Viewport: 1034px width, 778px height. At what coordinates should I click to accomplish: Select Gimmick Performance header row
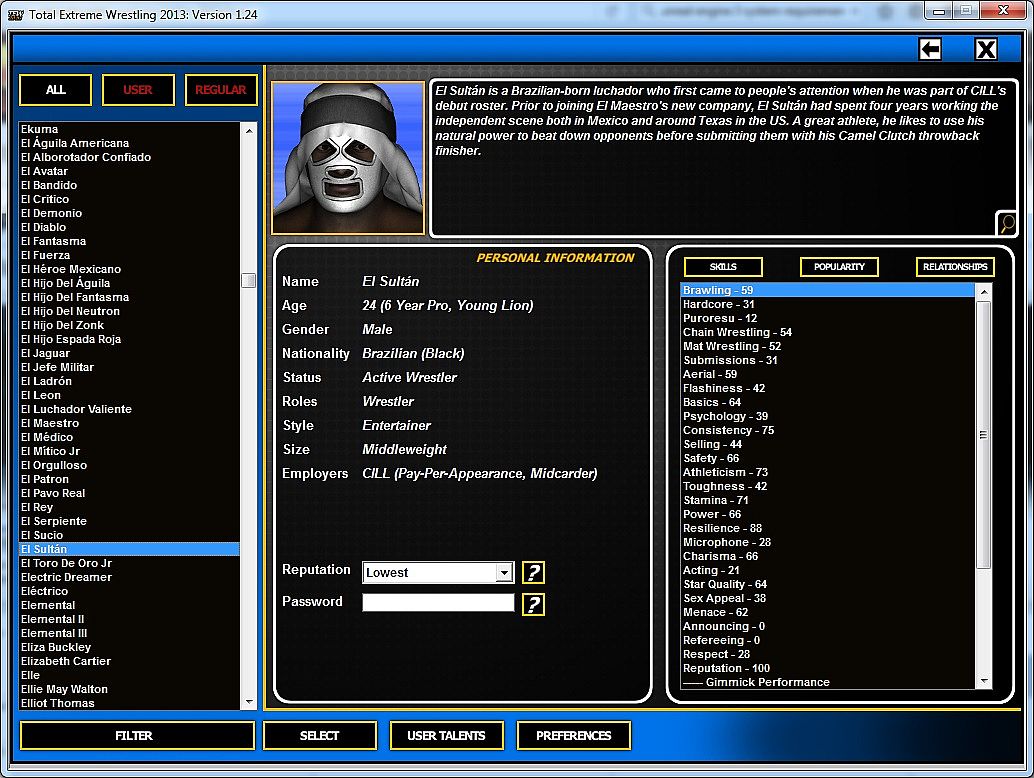828,682
